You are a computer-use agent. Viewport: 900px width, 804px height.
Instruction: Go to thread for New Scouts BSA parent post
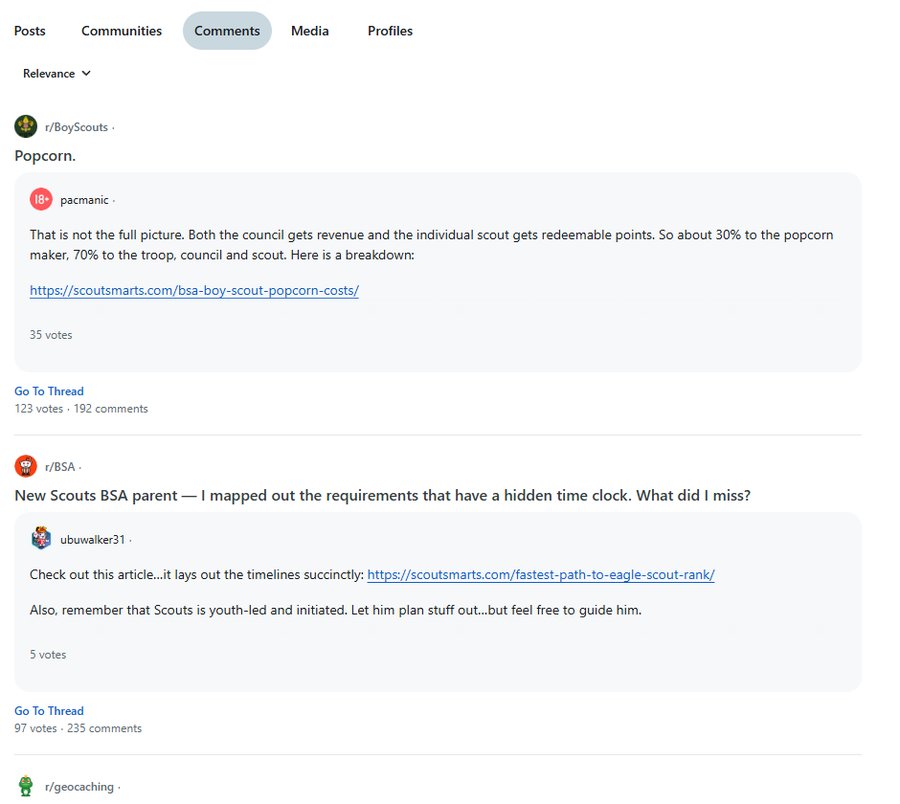point(49,711)
